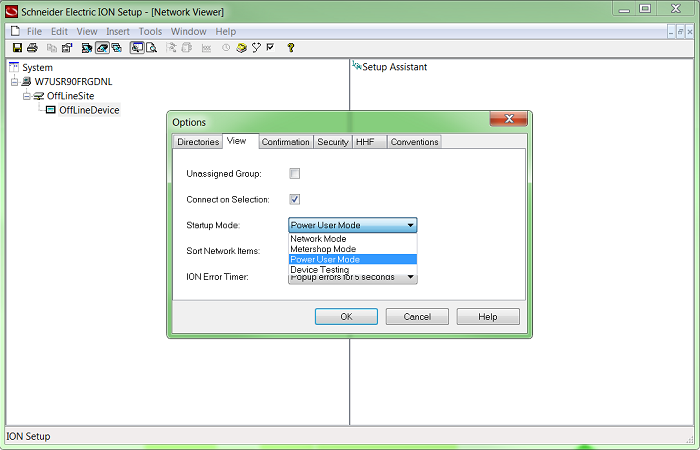Restore the inner Network Viewer child window
Screen dimensions: 700x450
click(x=680, y=32)
